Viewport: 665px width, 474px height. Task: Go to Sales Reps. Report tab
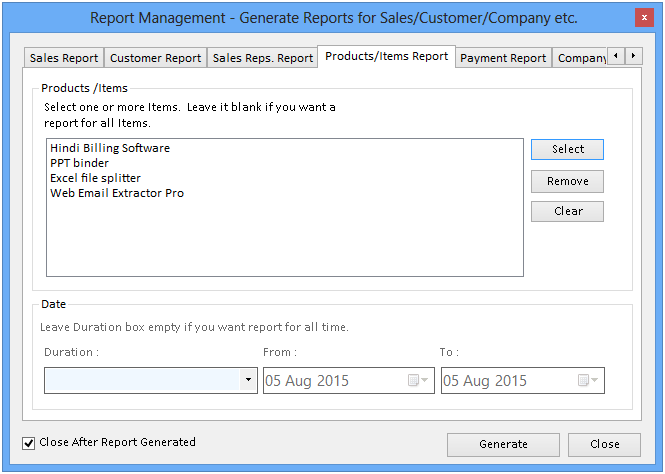click(263, 58)
